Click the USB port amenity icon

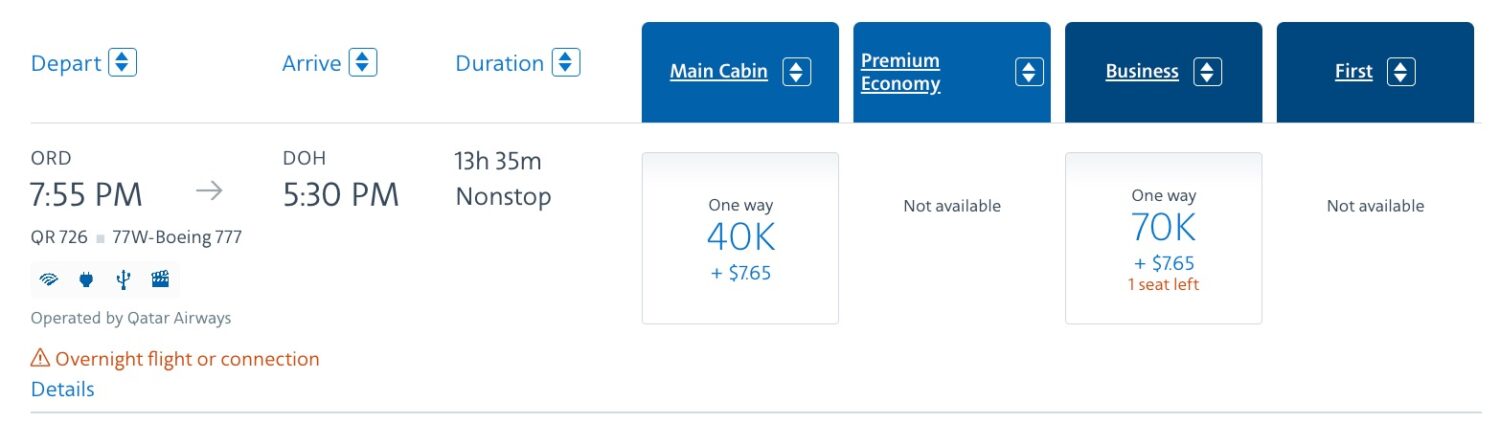point(123,280)
